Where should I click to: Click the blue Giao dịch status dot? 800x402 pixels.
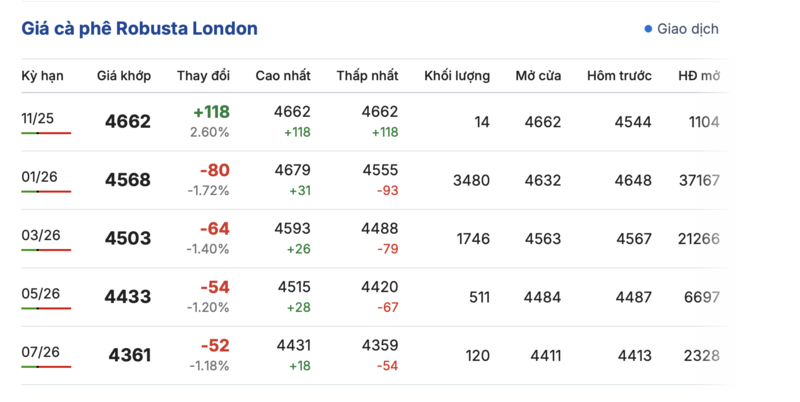coord(648,29)
